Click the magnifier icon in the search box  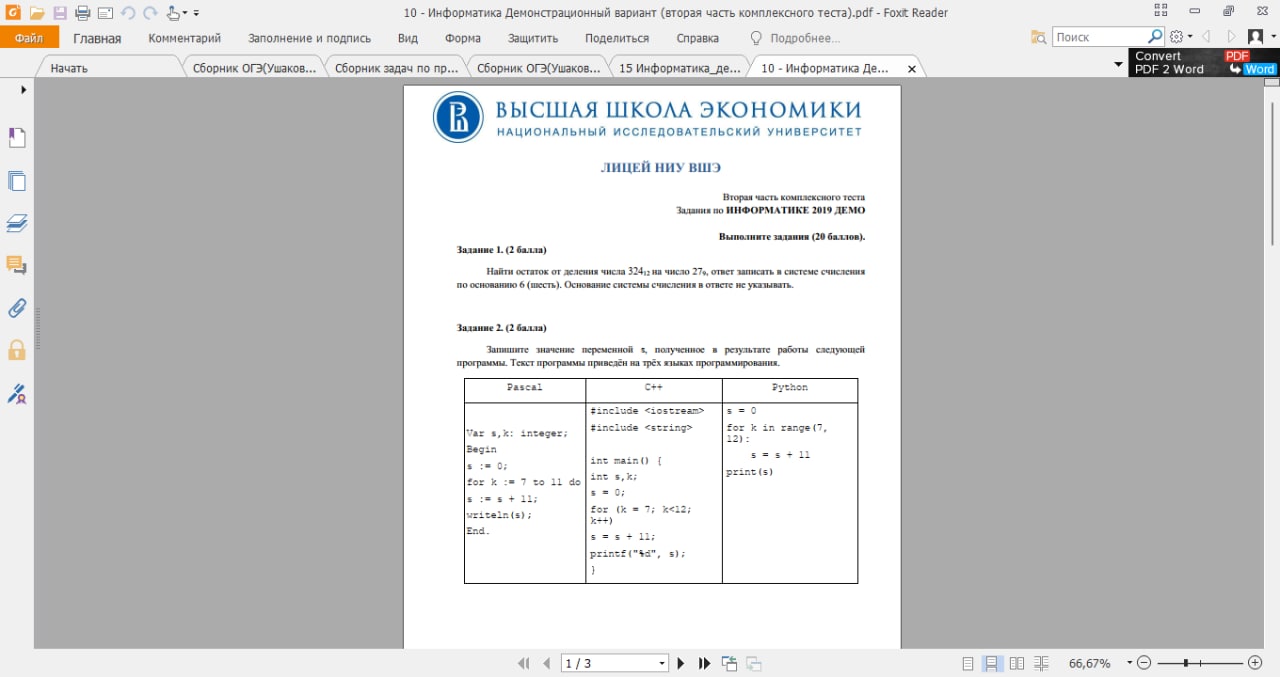[1155, 37]
